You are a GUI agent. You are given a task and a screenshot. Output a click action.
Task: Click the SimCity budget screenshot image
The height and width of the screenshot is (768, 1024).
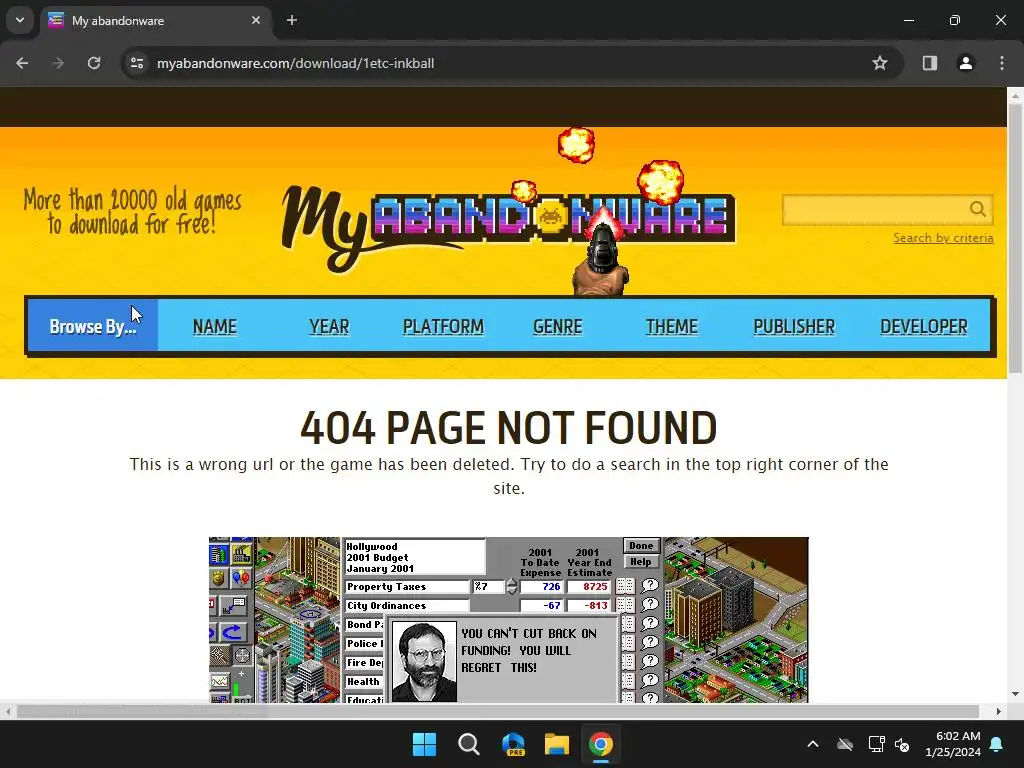coord(509,620)
